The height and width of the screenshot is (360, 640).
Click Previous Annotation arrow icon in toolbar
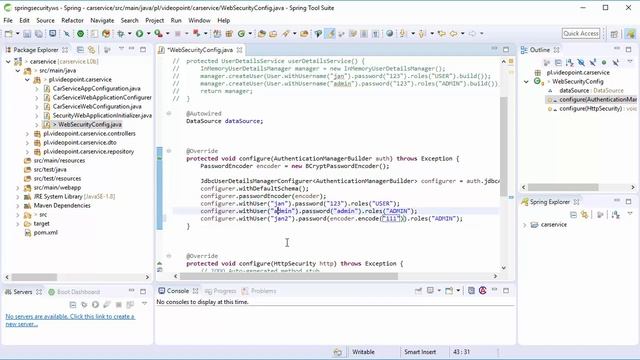(x=422, y=33)
